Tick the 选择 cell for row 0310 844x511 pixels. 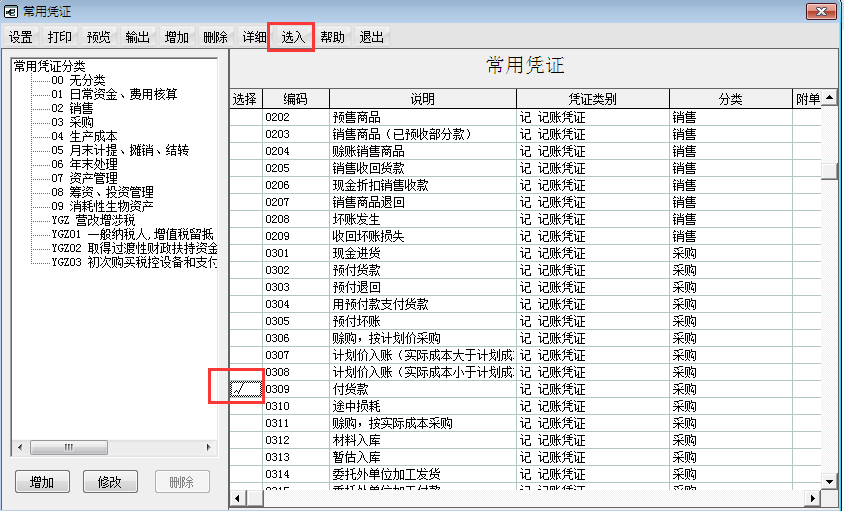[245, 406]
